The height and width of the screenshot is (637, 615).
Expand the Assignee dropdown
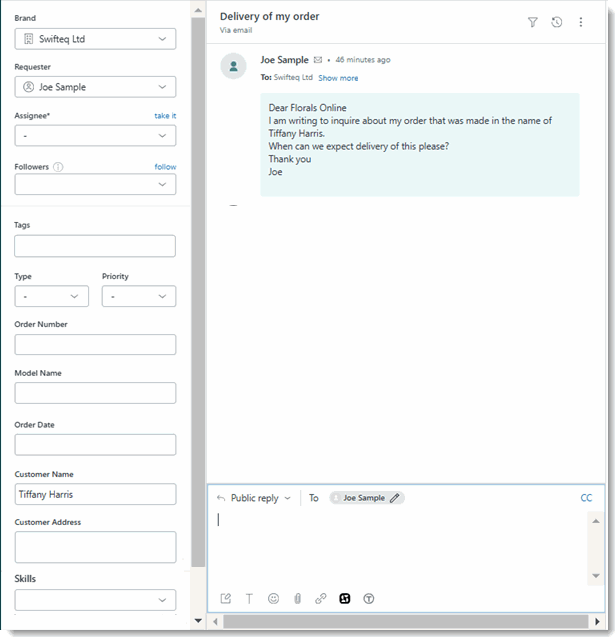point(95,136)
